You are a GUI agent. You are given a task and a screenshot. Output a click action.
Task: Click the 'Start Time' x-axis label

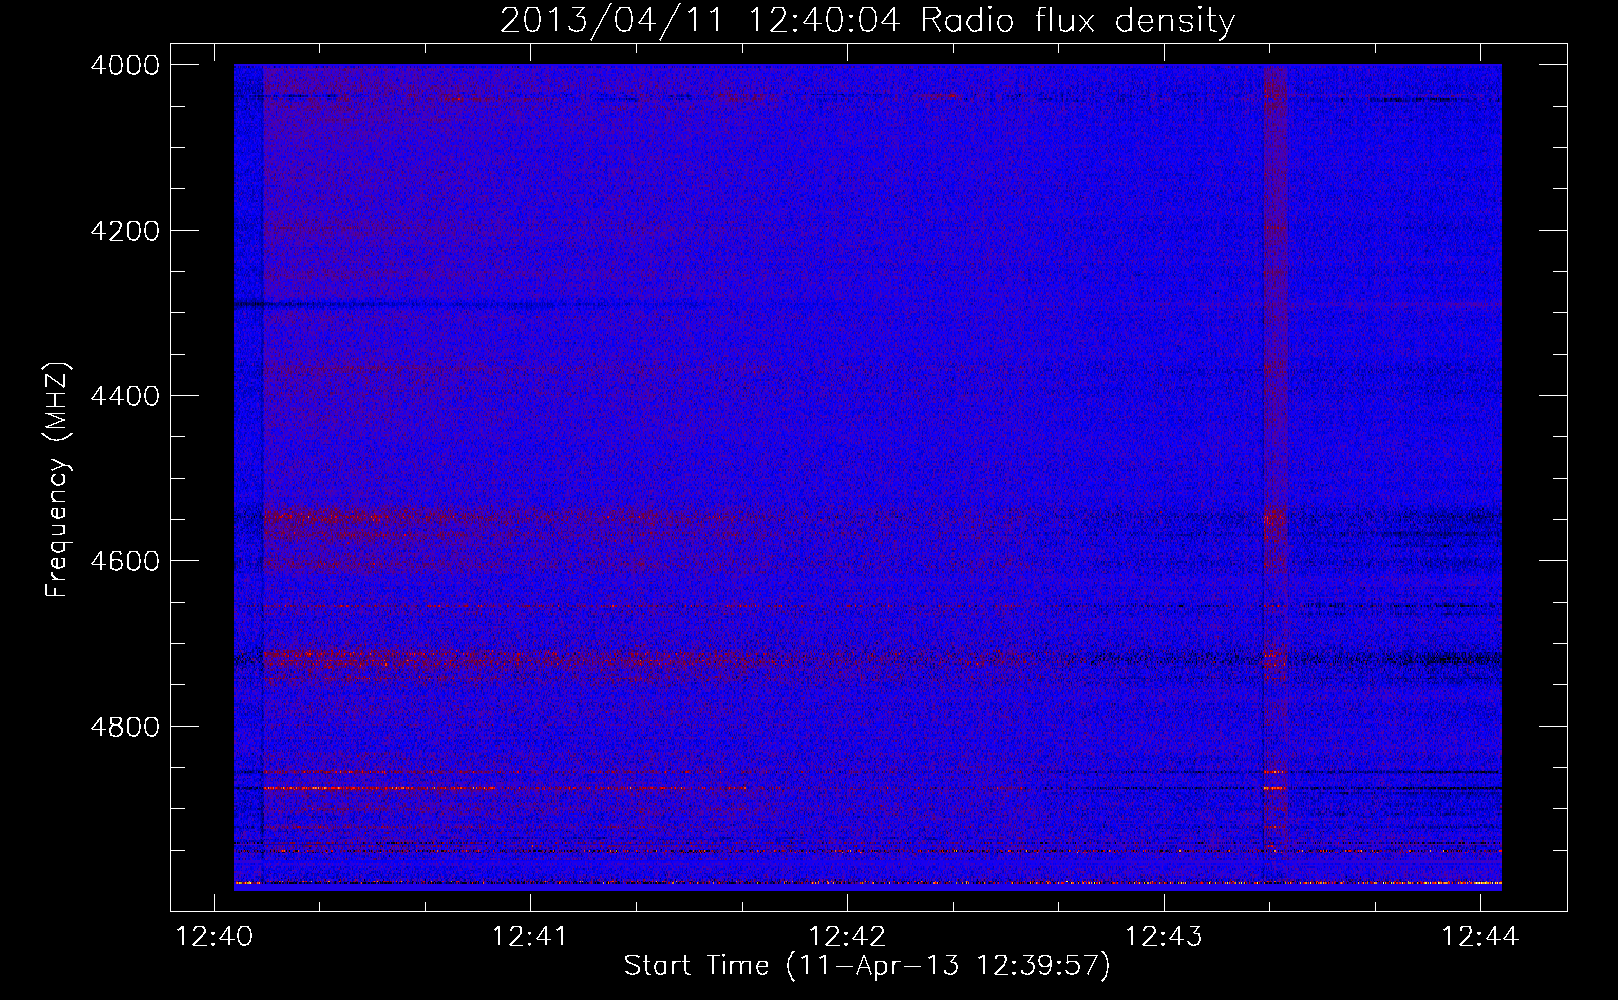(x=867, y=966)
